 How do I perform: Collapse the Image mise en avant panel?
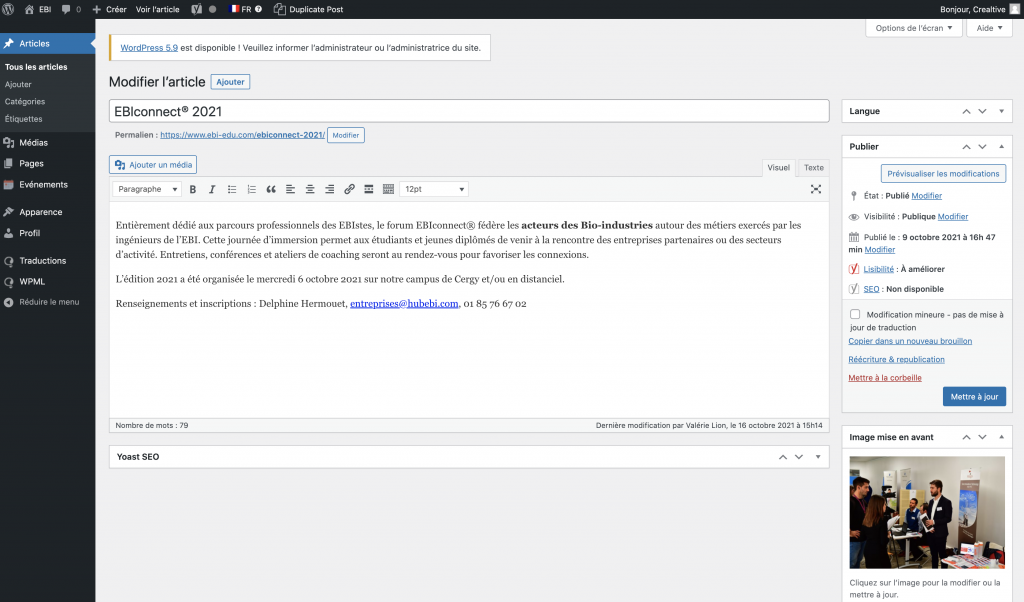tap(1002, 437)
